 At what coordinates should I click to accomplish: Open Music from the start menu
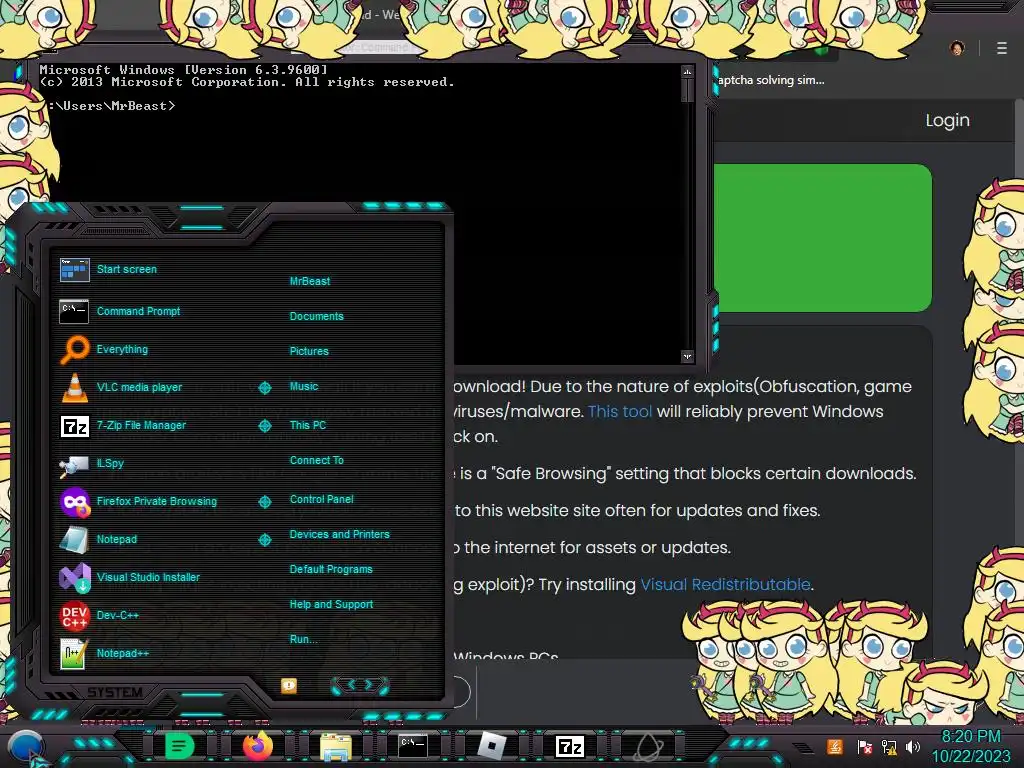point(304,387)
